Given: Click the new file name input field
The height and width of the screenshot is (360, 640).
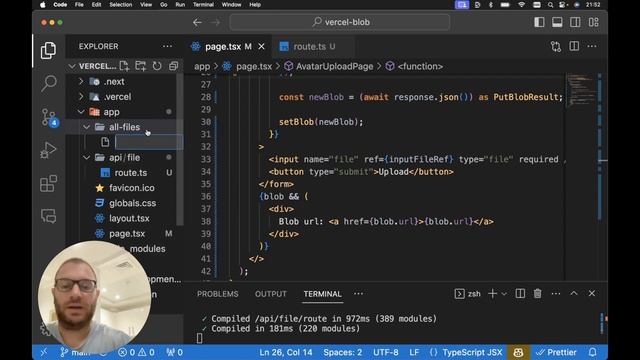Looking at the screenshot, I should [x=149, y=142].
